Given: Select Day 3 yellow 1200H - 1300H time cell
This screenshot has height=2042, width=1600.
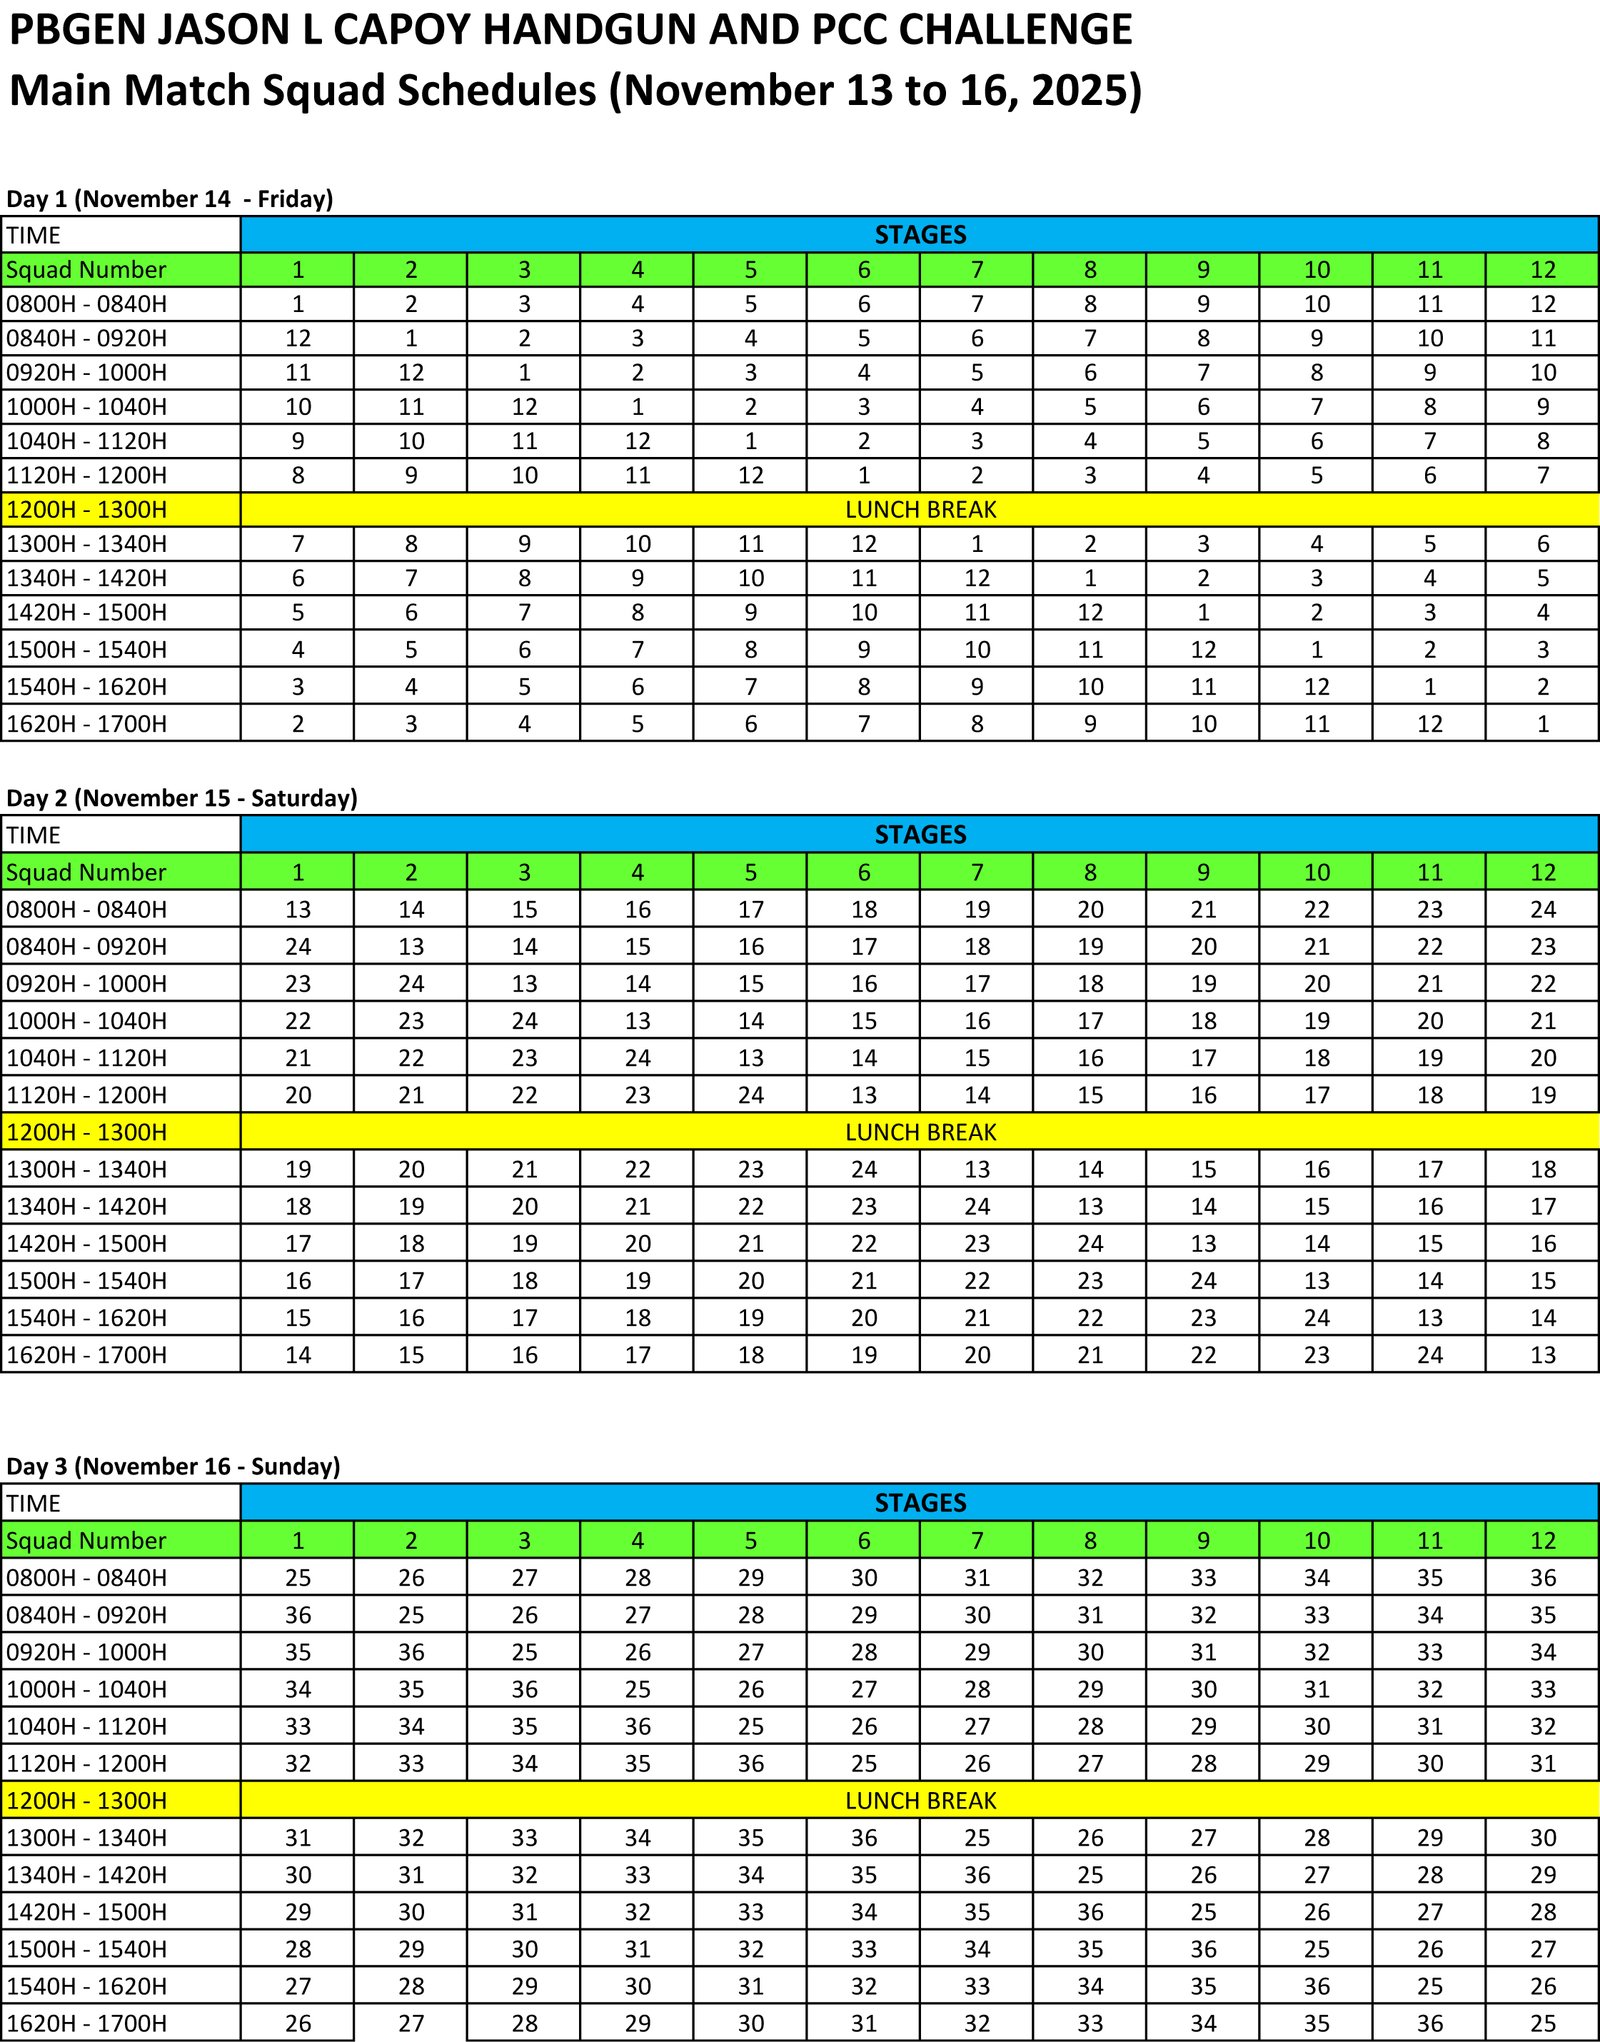Looking at the screenshot, I should pyautogui.click(x=120, y=1801).
